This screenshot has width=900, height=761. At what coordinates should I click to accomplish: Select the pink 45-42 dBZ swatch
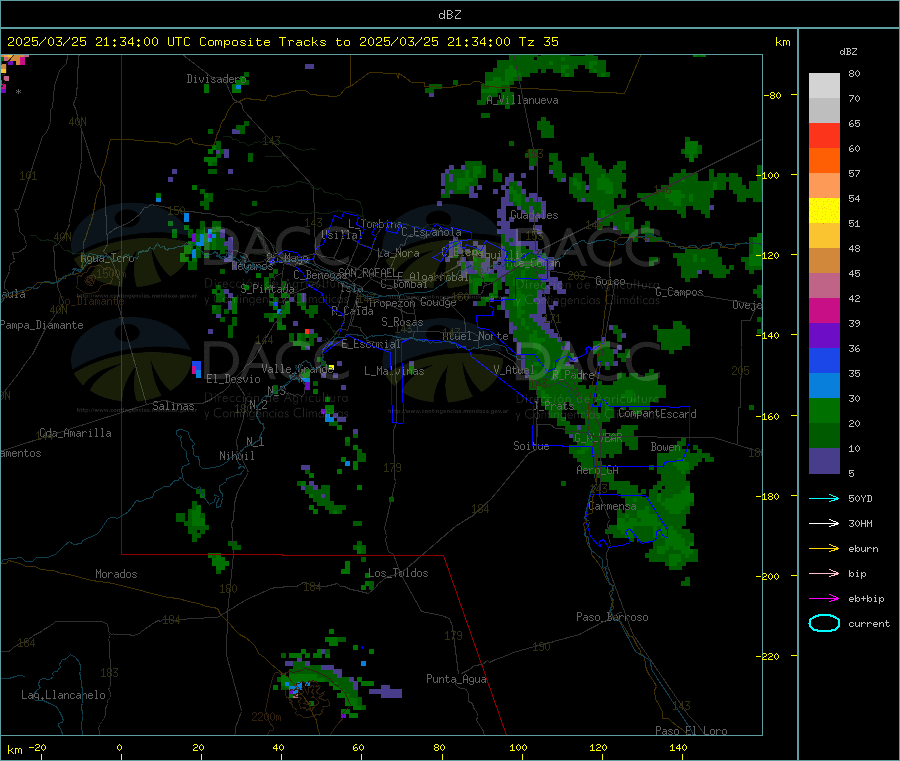[x=824, y=285]
